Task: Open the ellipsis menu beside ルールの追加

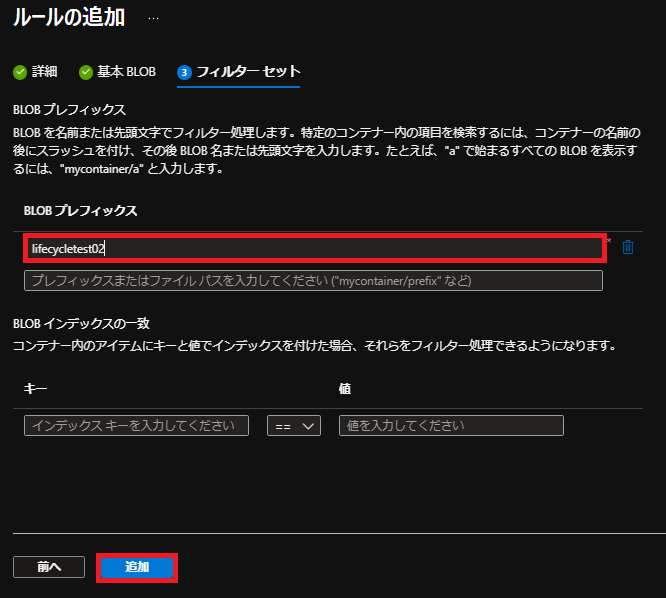Action: coord(153,18)
